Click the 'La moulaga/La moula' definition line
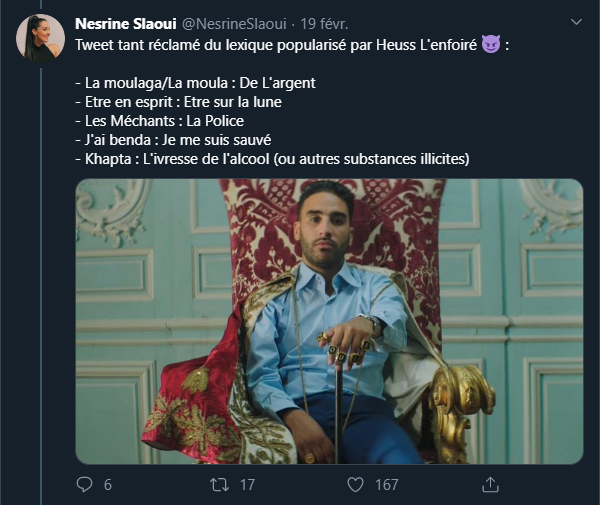This screenshot has width=600, height=505. pos(195,83)
